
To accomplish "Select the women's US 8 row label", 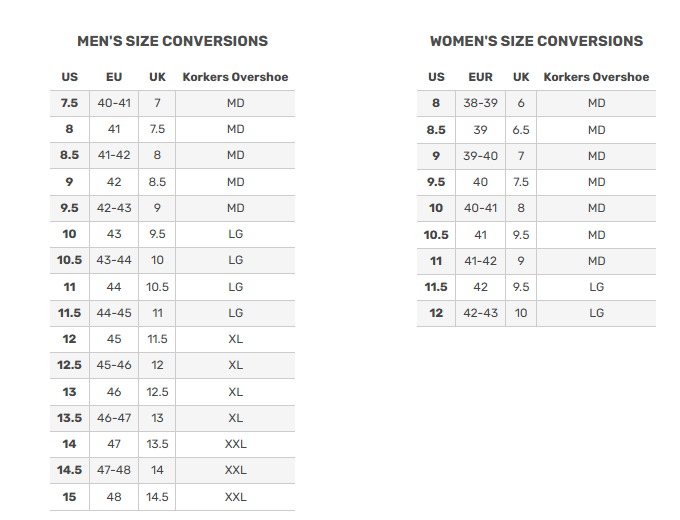I will pos(436,103).
